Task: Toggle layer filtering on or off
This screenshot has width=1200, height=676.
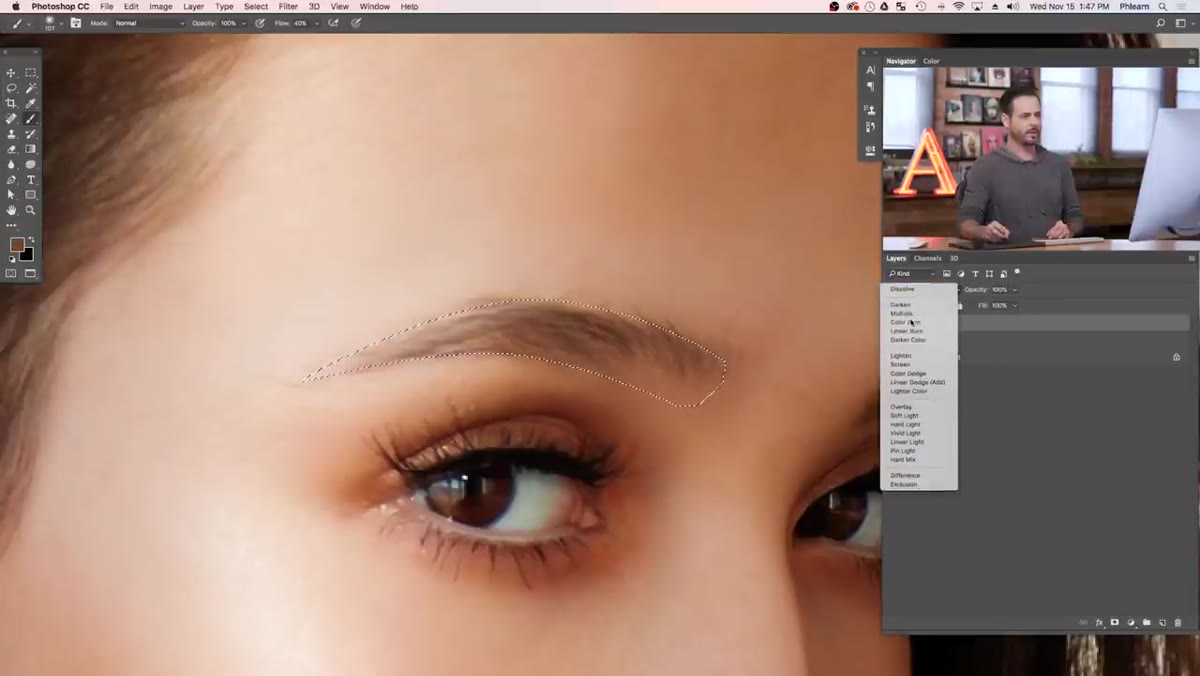Action: tap(1018, 271)
